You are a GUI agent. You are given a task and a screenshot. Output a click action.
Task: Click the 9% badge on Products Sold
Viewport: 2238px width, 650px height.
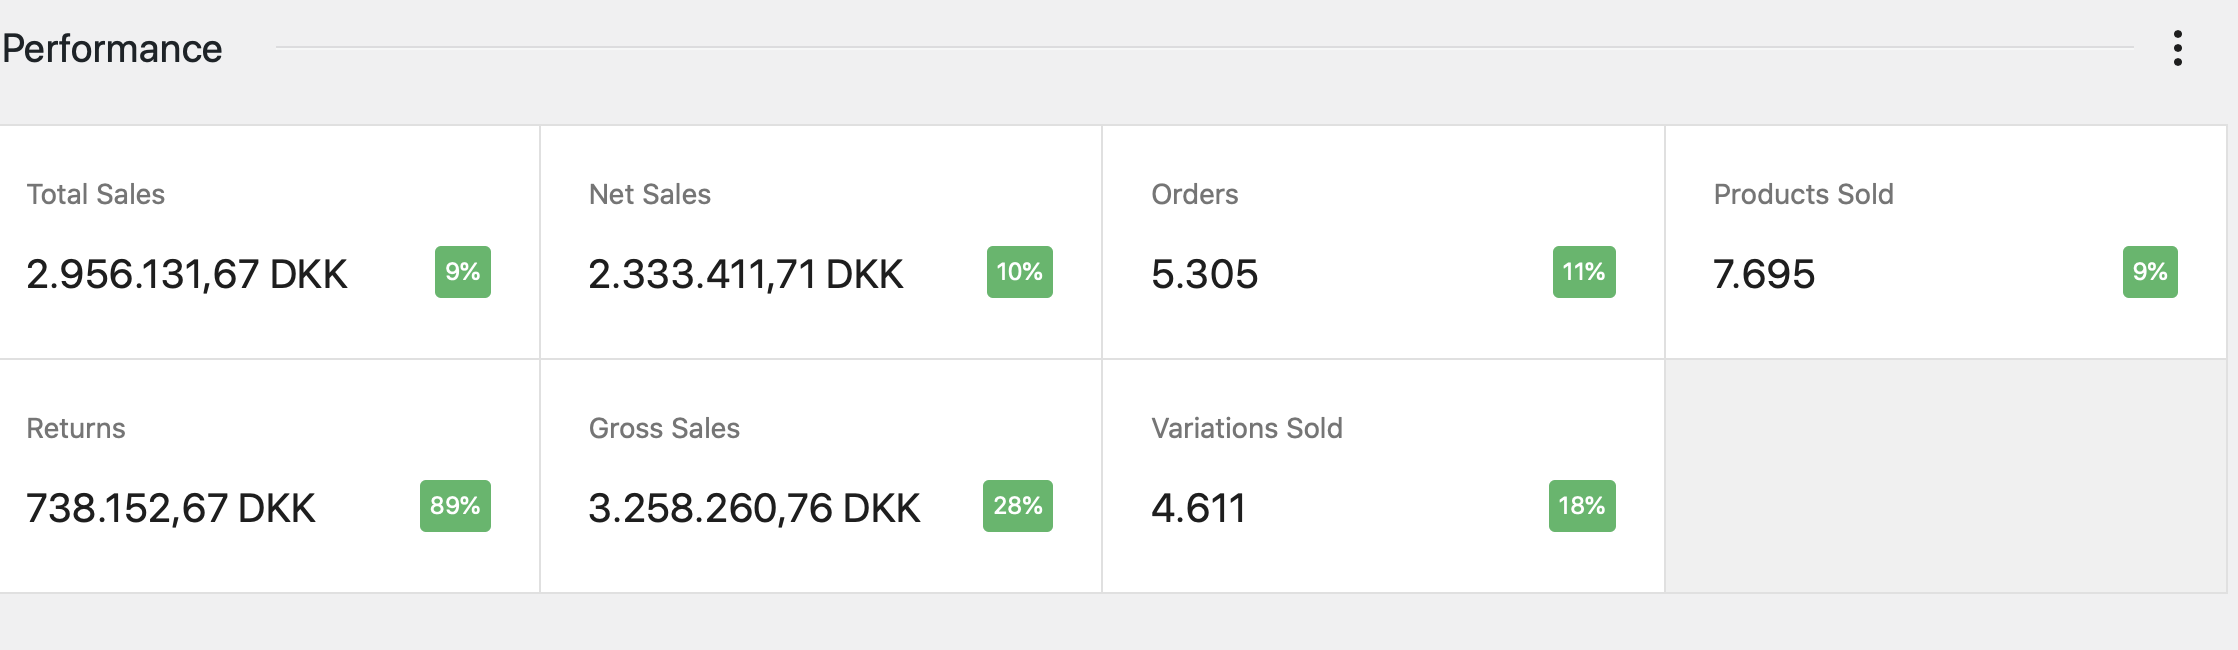coord(2150,272)
